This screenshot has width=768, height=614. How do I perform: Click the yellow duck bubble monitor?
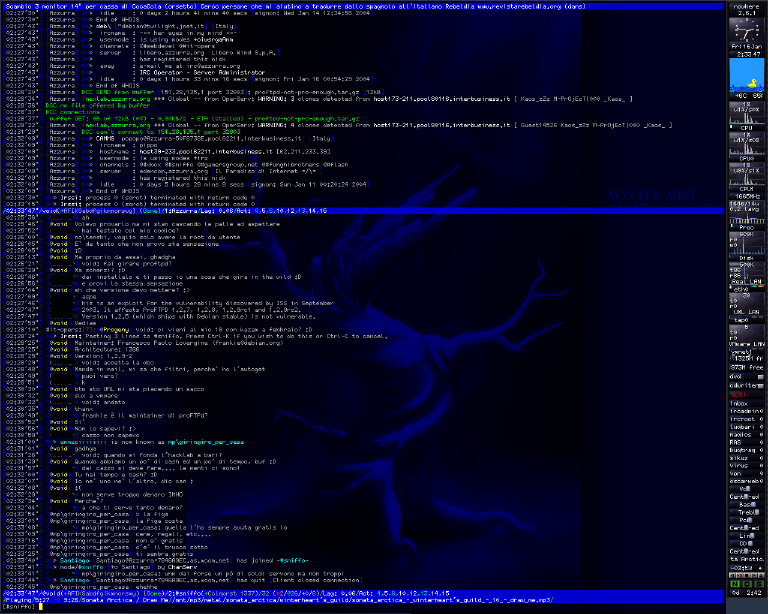pyautogui.click(x=746, y=75)
